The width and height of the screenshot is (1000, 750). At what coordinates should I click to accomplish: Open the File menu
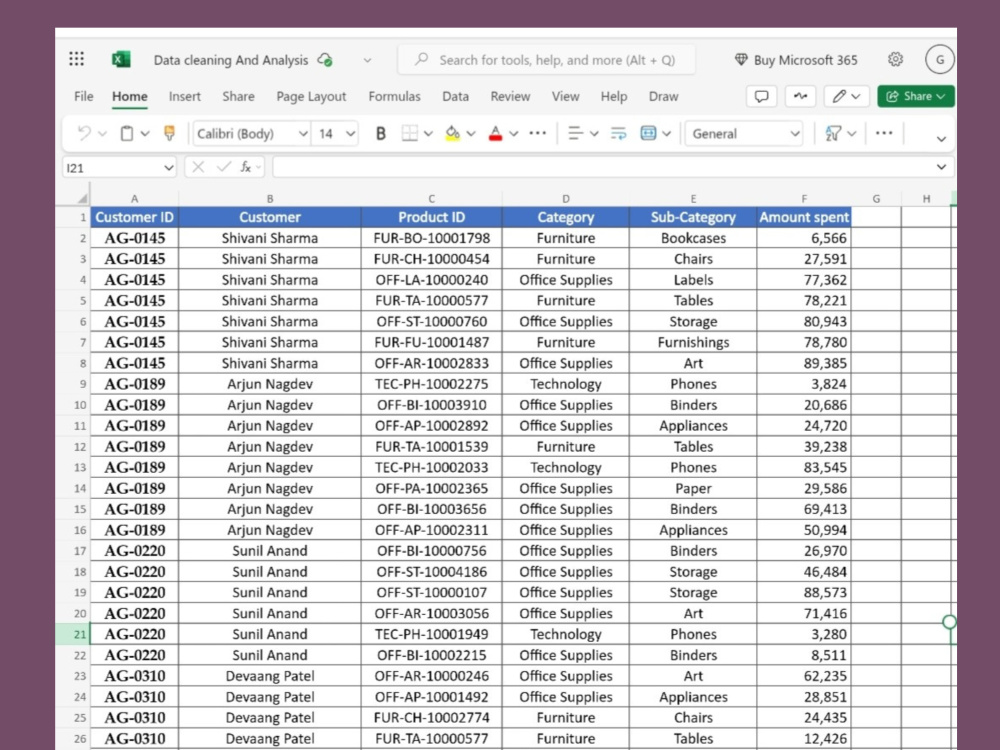tap(84, 96)
